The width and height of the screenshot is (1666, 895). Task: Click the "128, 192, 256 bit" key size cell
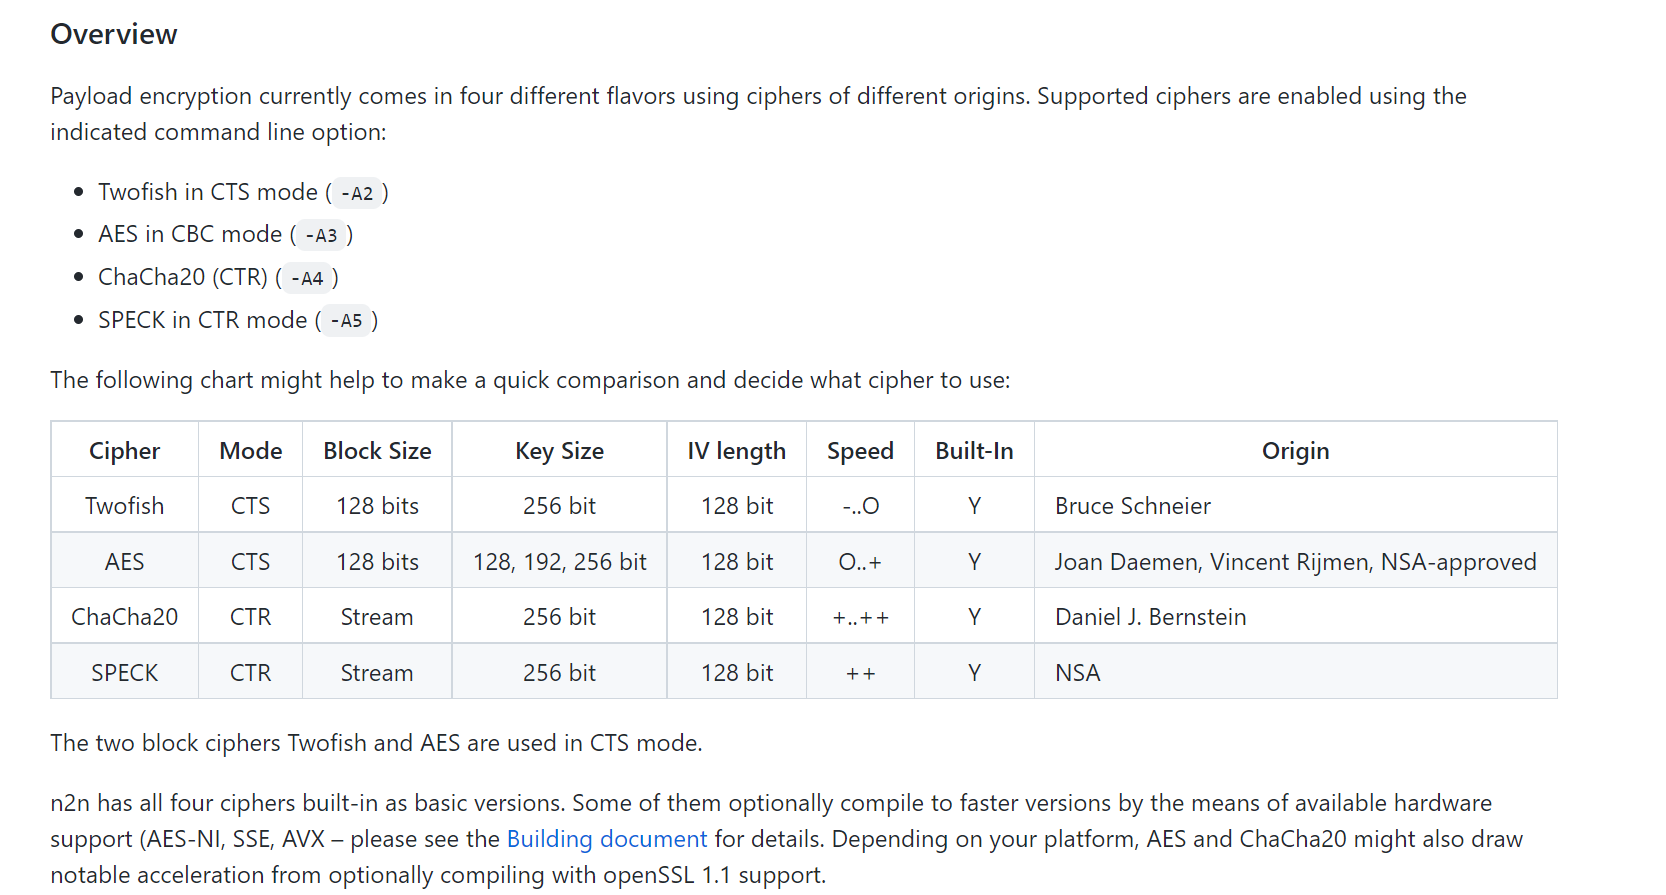click(559, 562)
